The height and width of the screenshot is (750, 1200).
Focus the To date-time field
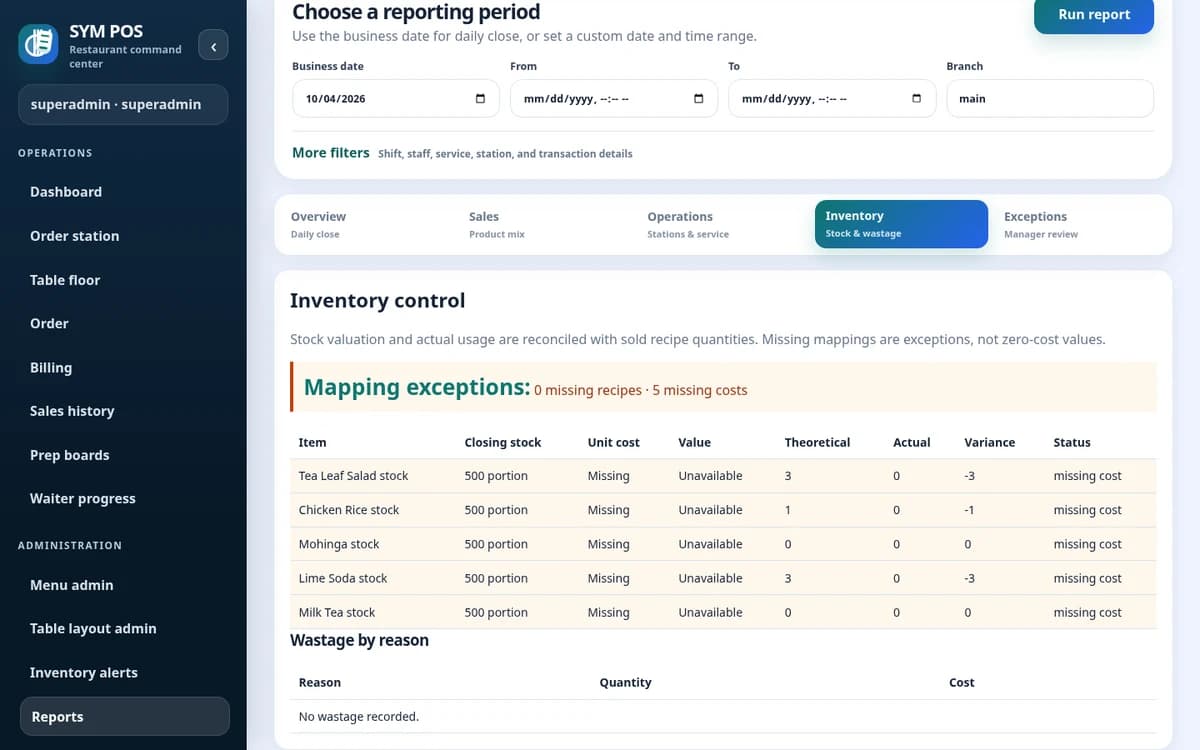[832, 99]
